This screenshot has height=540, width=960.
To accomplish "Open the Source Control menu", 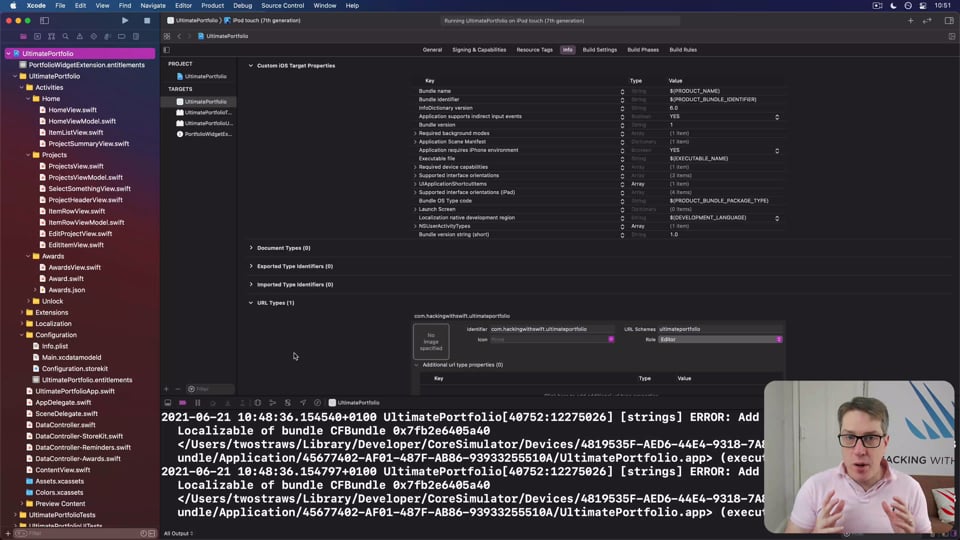I will point(282,6).
